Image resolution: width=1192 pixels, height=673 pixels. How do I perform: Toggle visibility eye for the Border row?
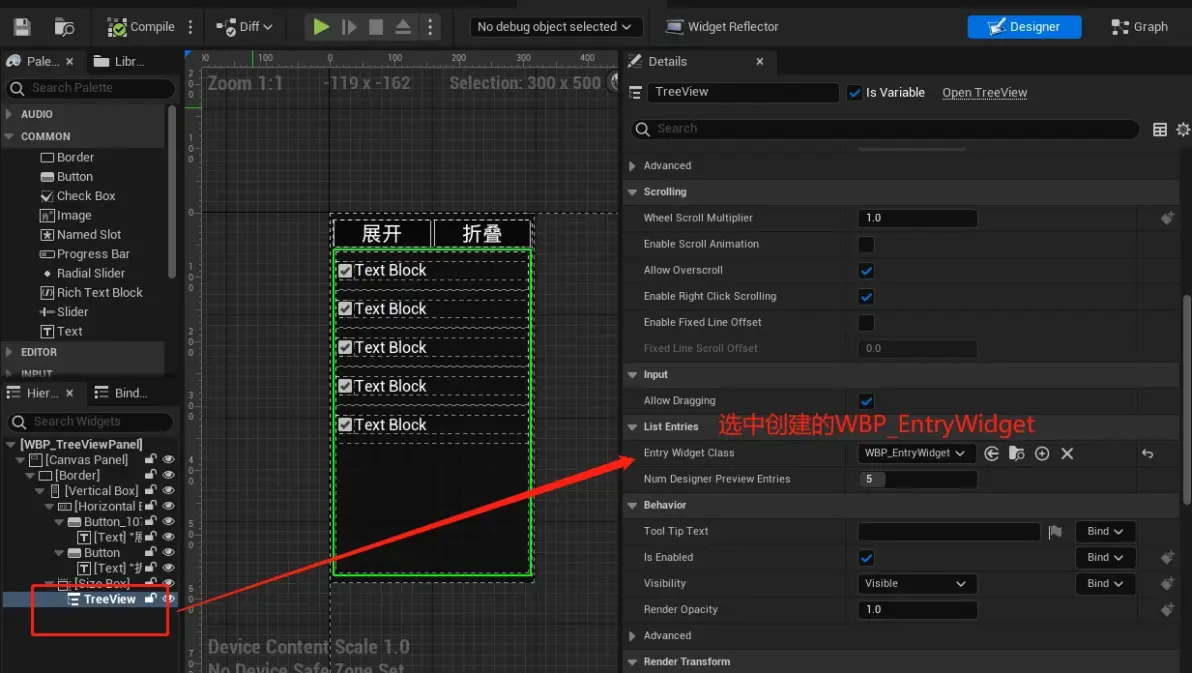(169, 475)
